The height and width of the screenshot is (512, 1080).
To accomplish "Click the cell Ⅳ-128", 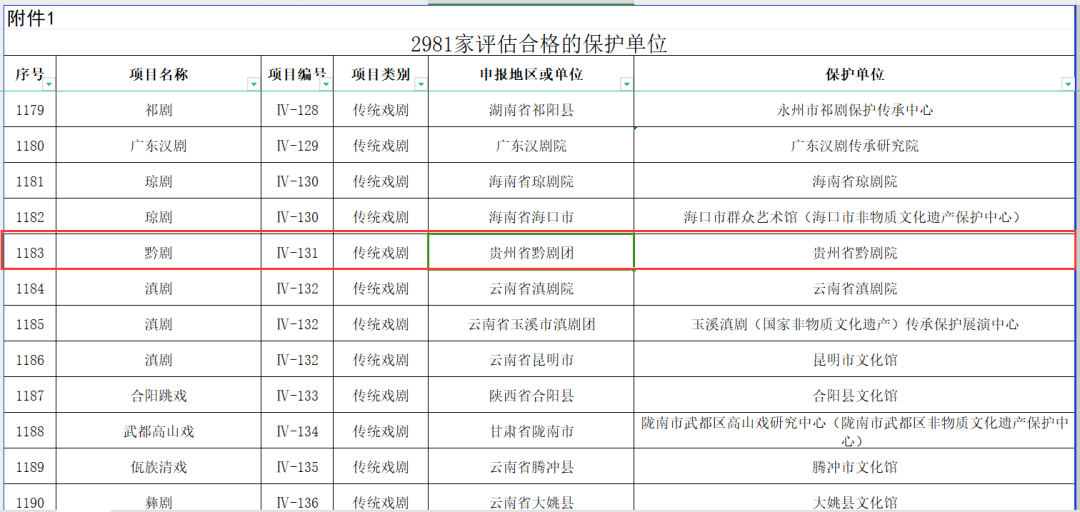I will coord(297,110).
